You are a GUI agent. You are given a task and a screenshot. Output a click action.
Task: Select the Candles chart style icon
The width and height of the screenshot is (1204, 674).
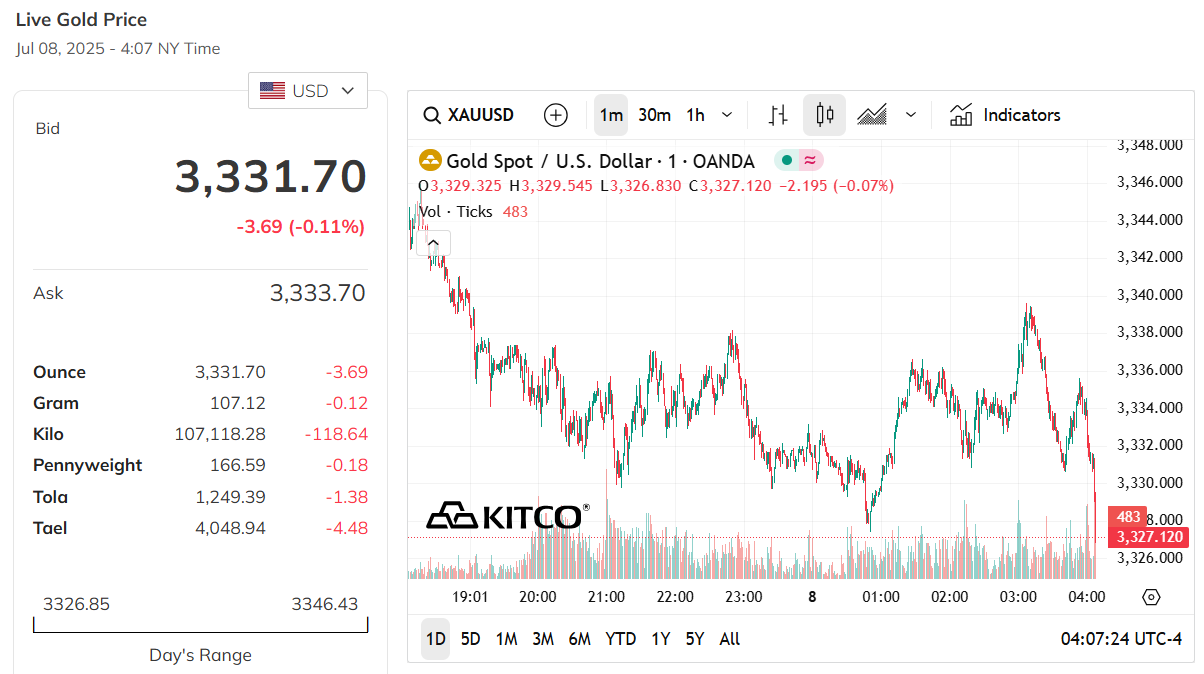point(824,115)
